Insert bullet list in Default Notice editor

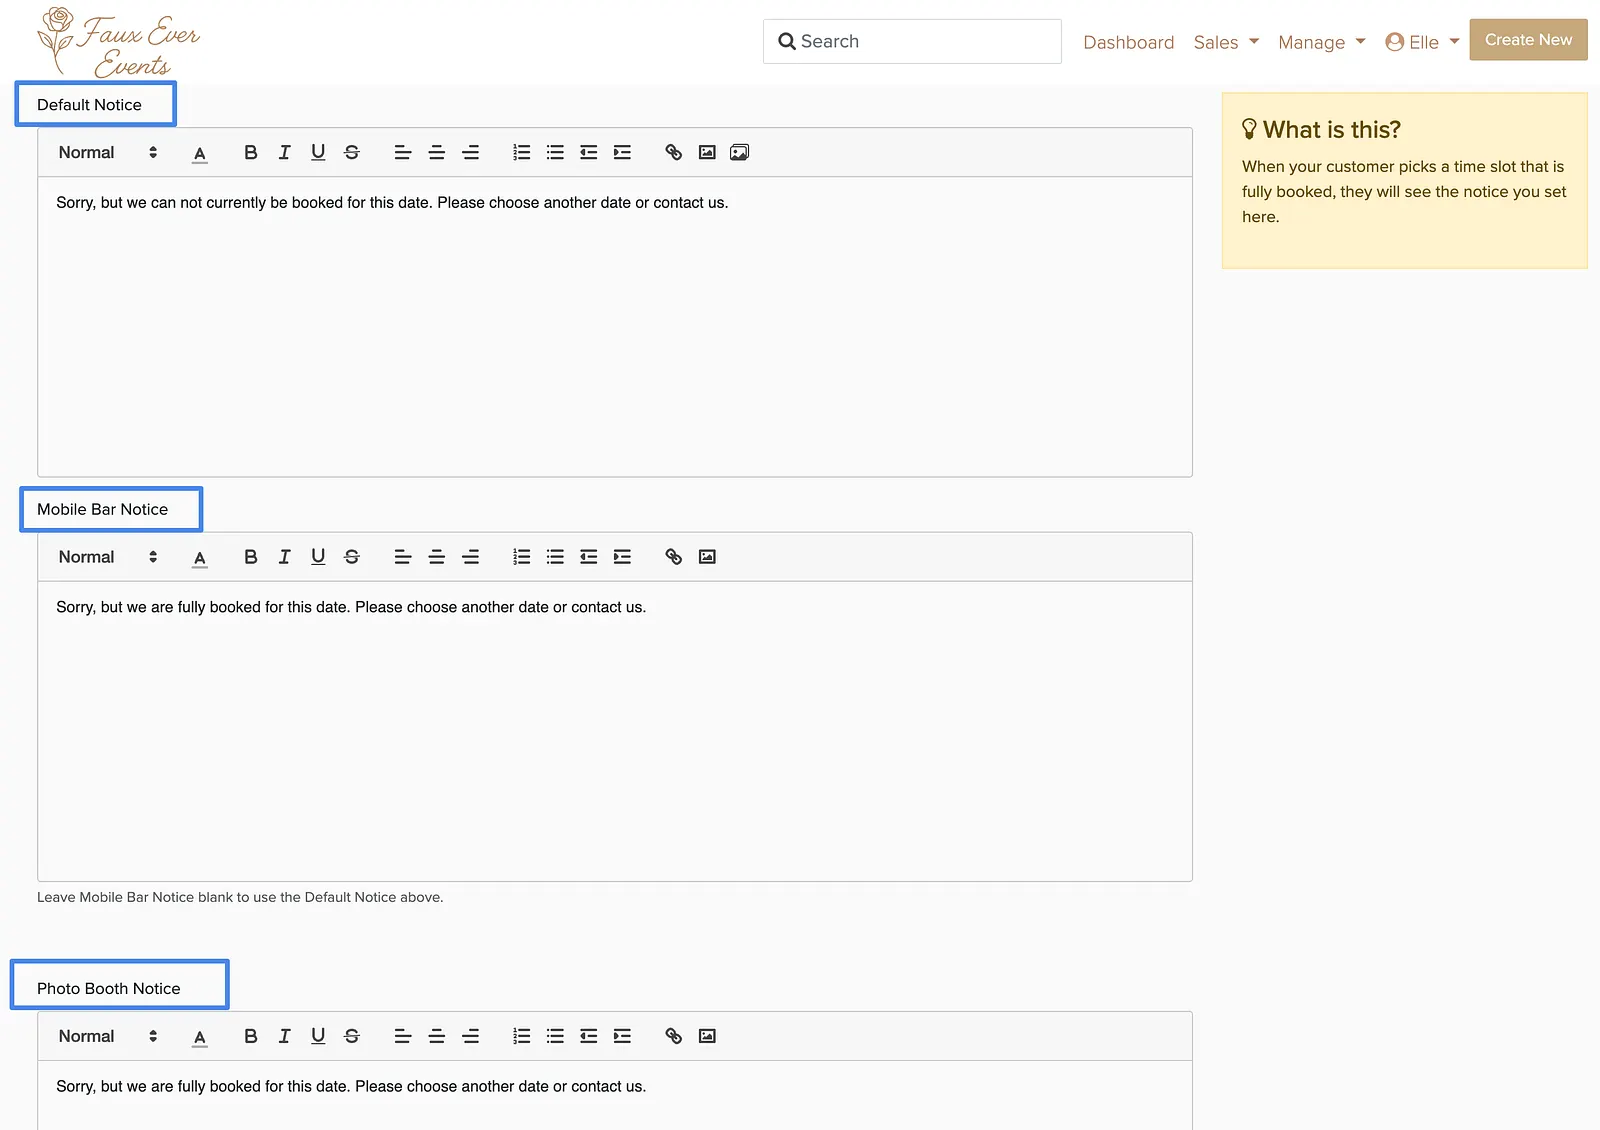pos(556,152)
